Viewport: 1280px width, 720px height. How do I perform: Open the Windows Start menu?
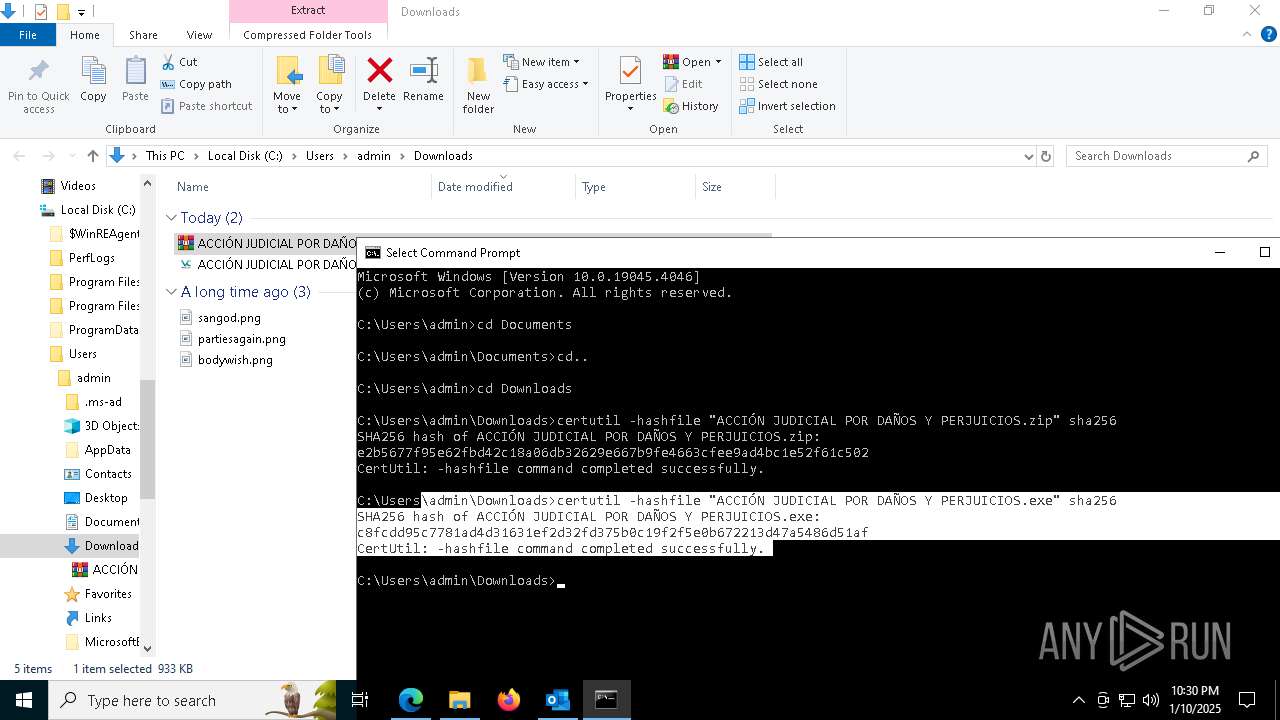click(x=24, y=700)
